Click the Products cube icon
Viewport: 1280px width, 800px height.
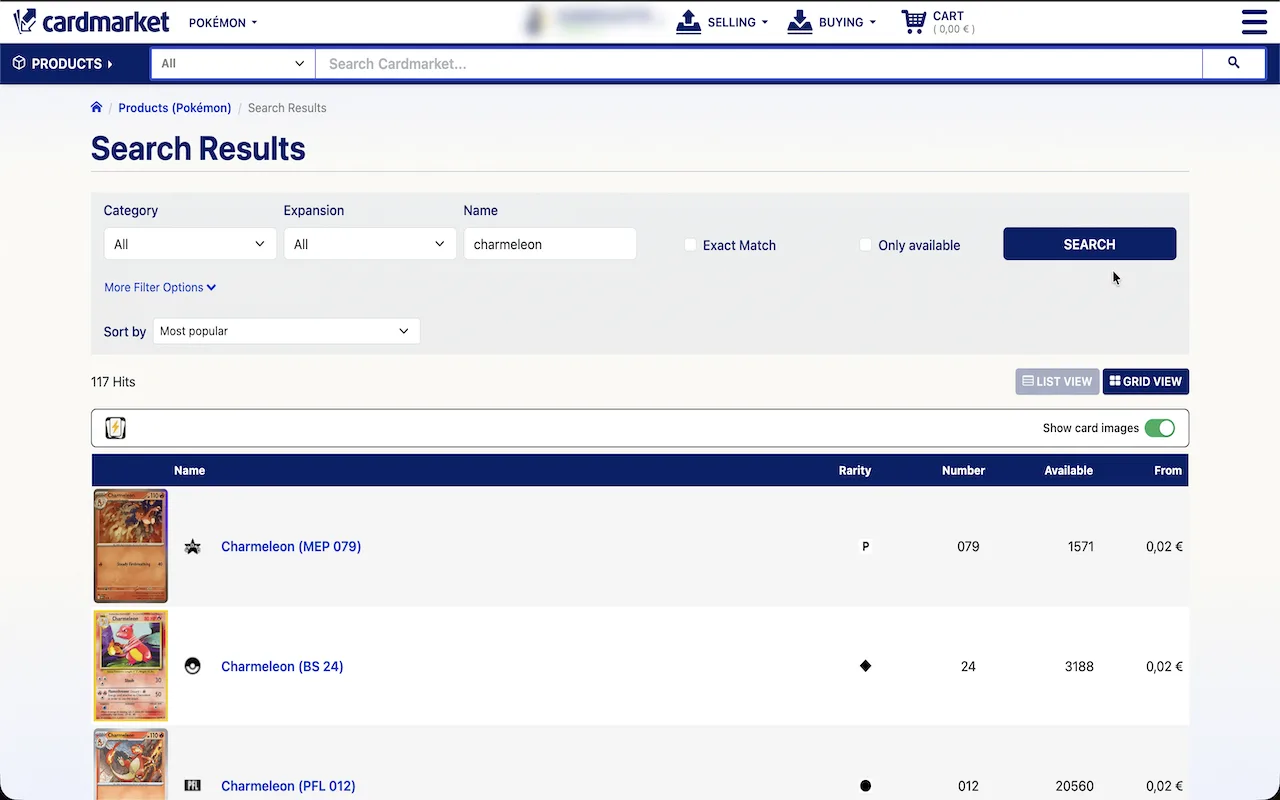point(19,63)
